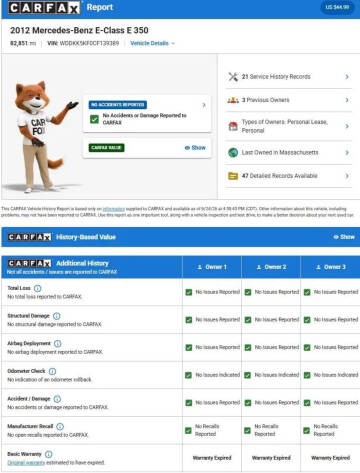Click the Owner 3 person icon
The width and height of the screenshot is (360, 473).
click(x=318, y=267)
